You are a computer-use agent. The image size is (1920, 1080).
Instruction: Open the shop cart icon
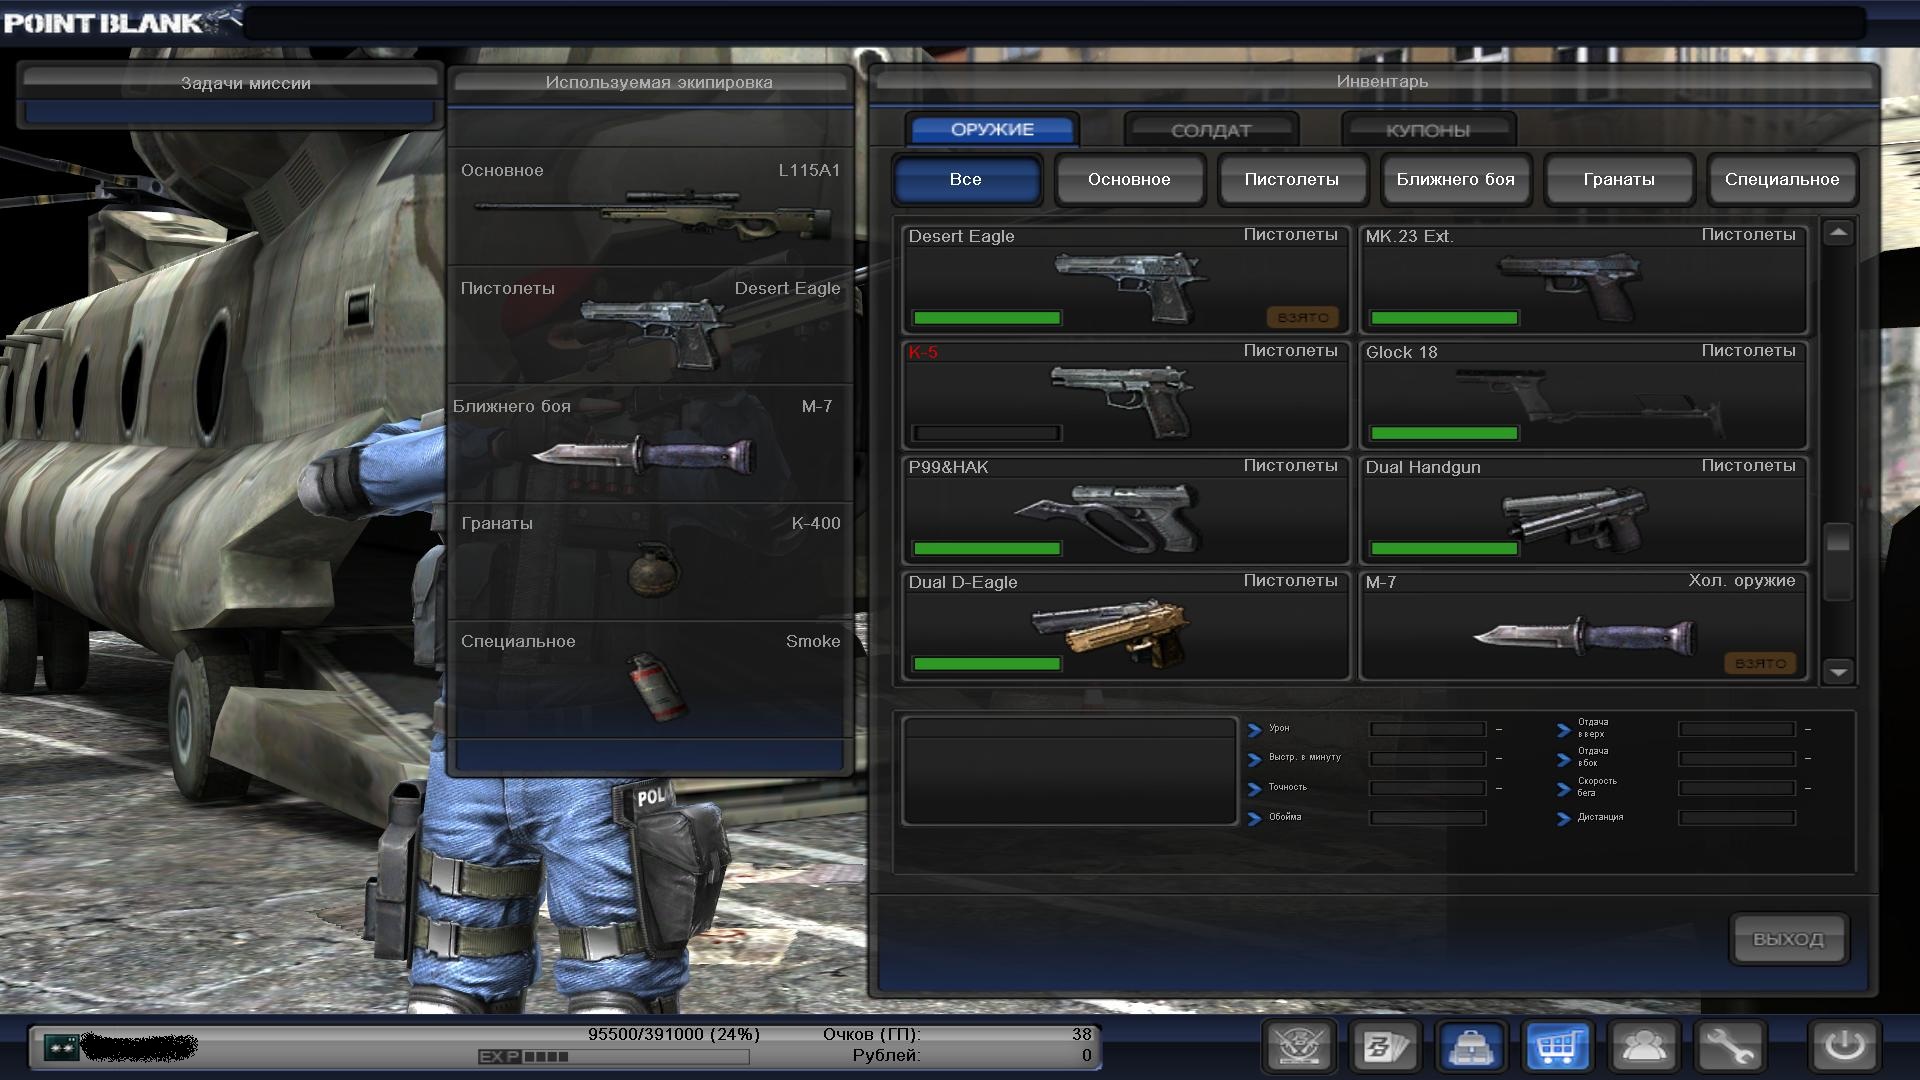pos(1557,1047)
